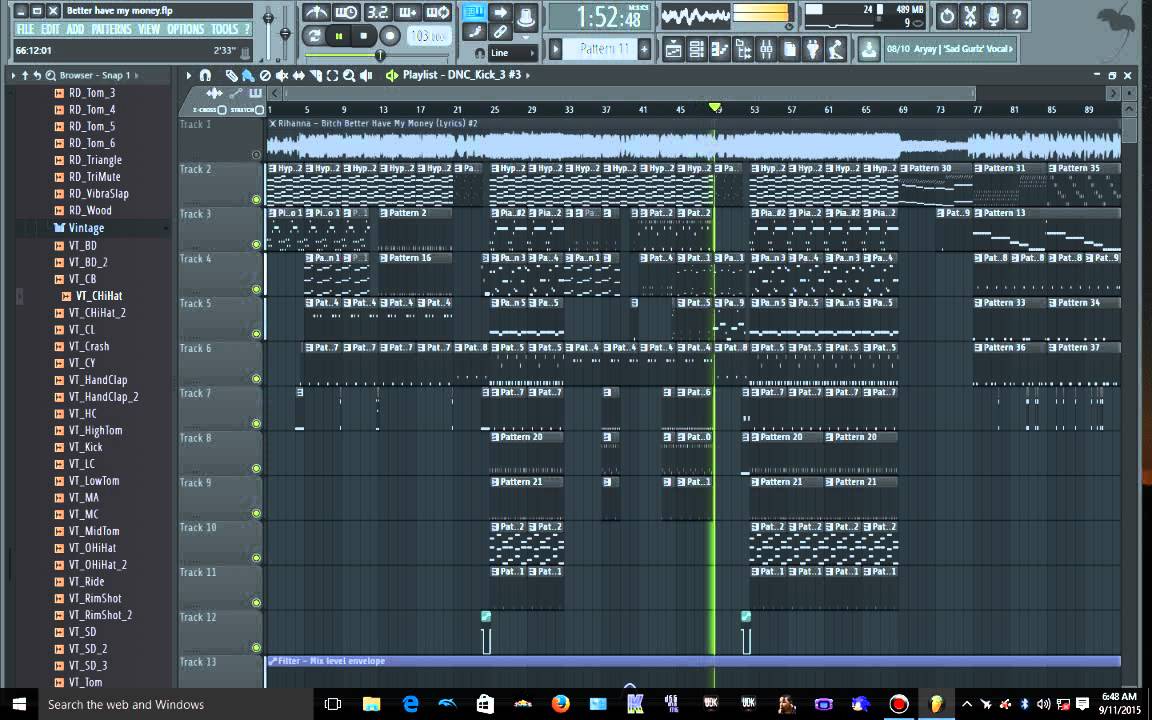Open the PATTERNS menu
The height and width of the screenshot is (720, 1152).
click(x=112, y=29)
